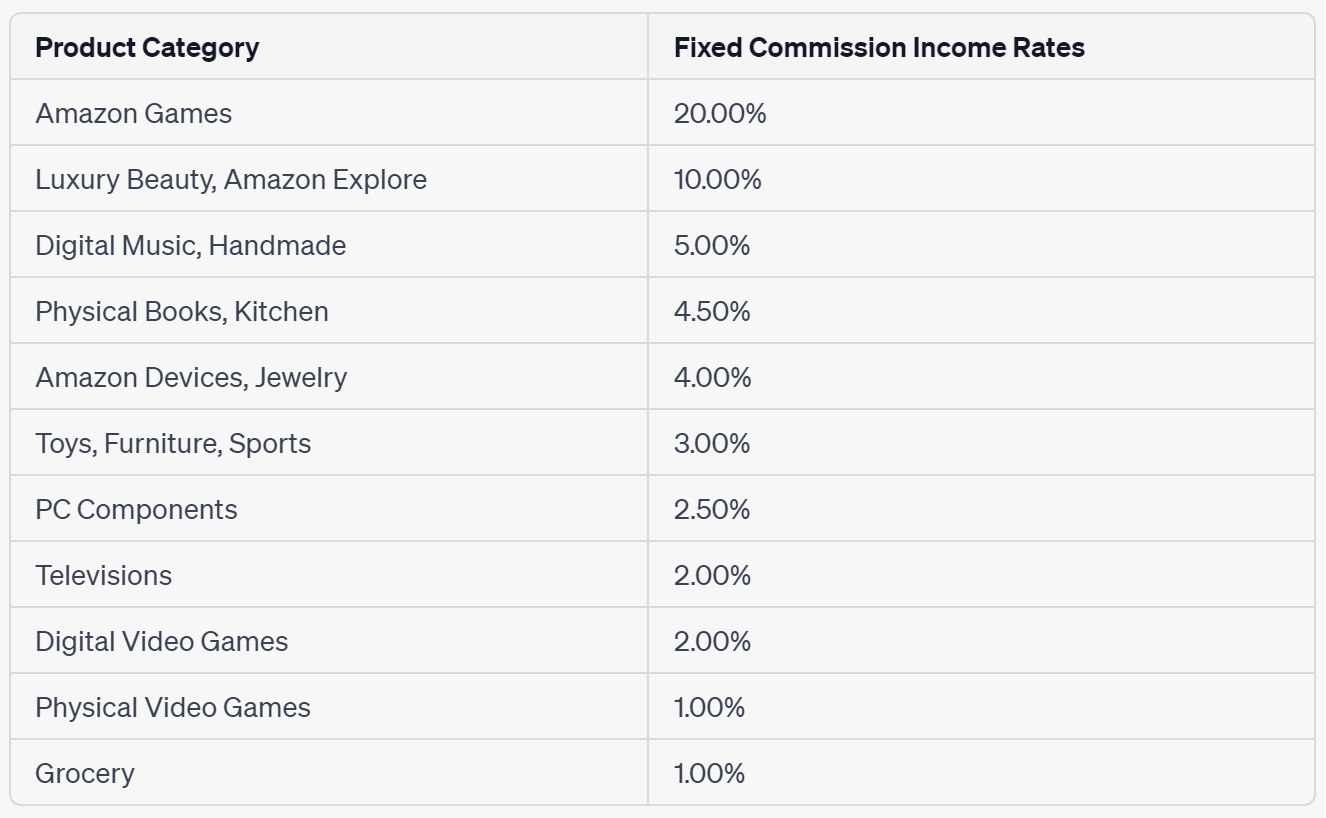Screen dimensions: 1326x818
Task: Select the Digital Video Games cell
Action: coord(162,641)
